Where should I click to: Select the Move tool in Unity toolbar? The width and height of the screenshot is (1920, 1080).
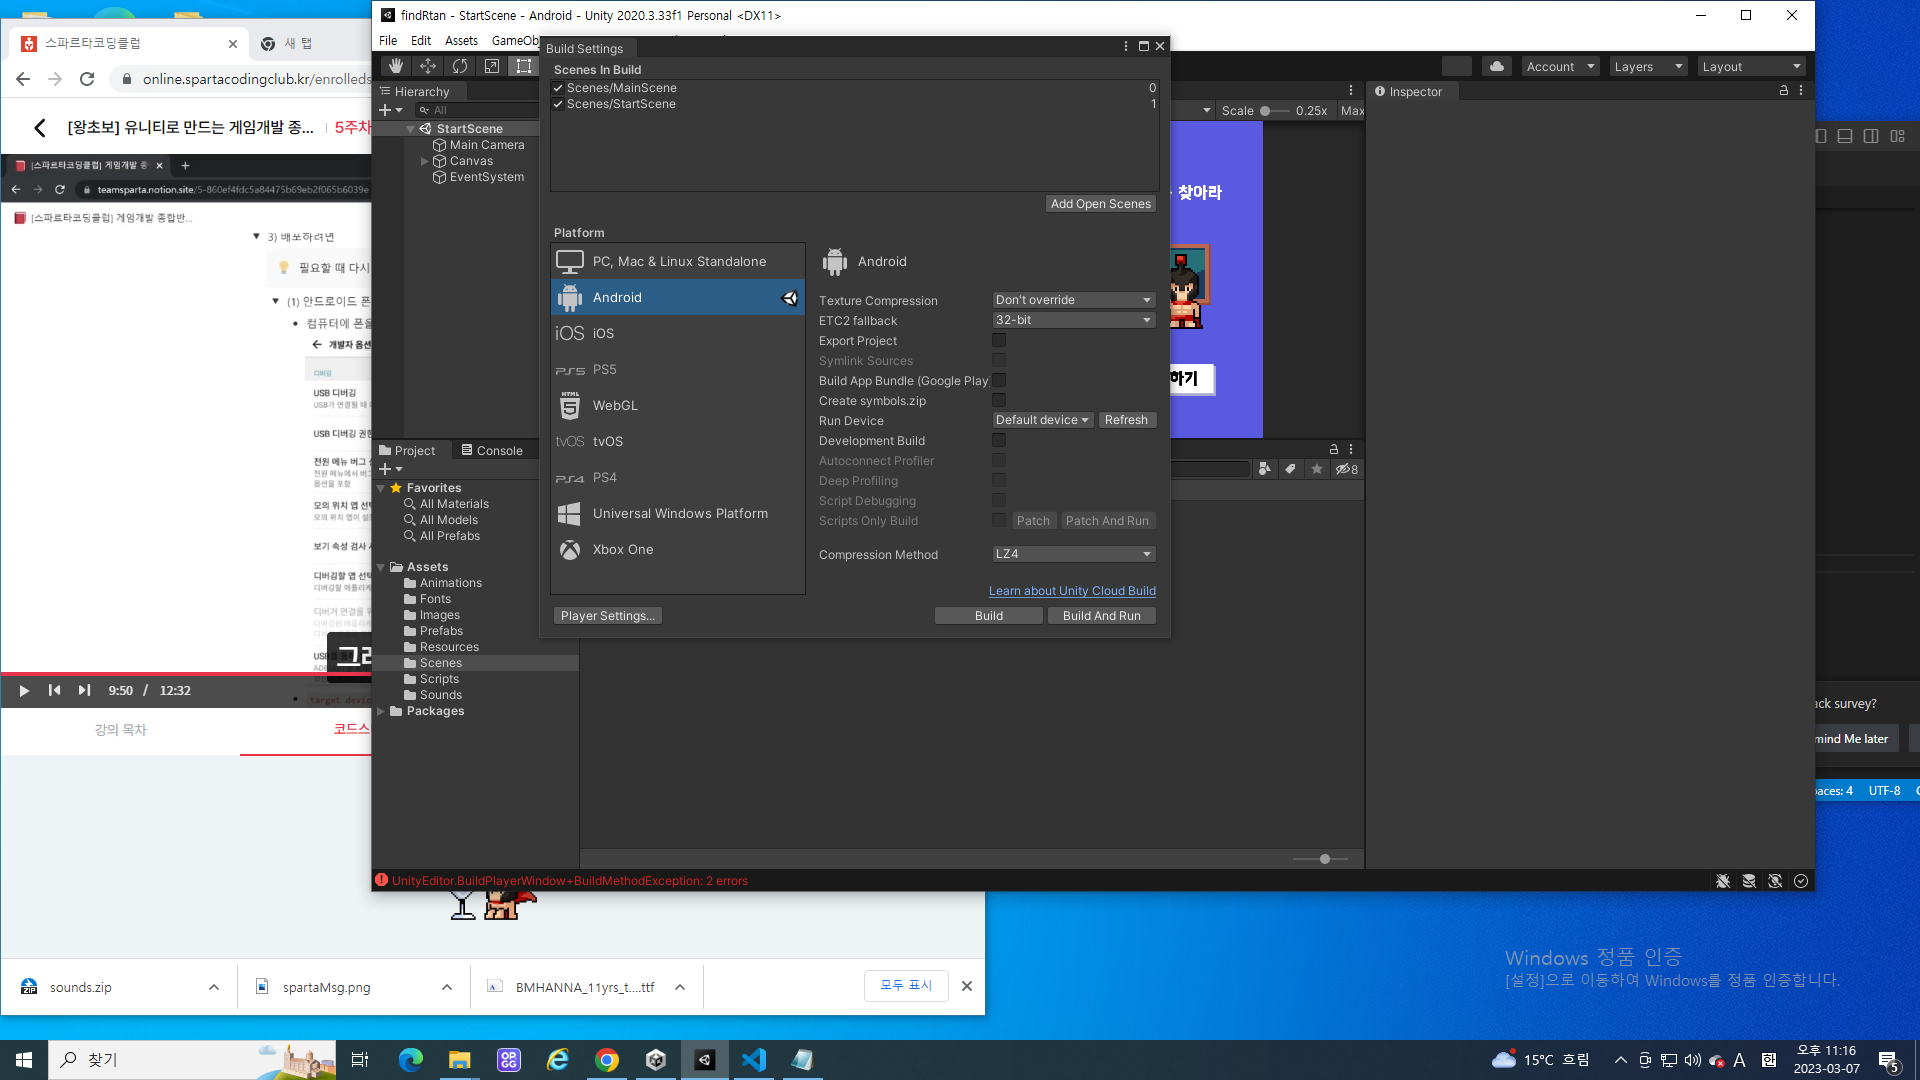coord(428,66)
